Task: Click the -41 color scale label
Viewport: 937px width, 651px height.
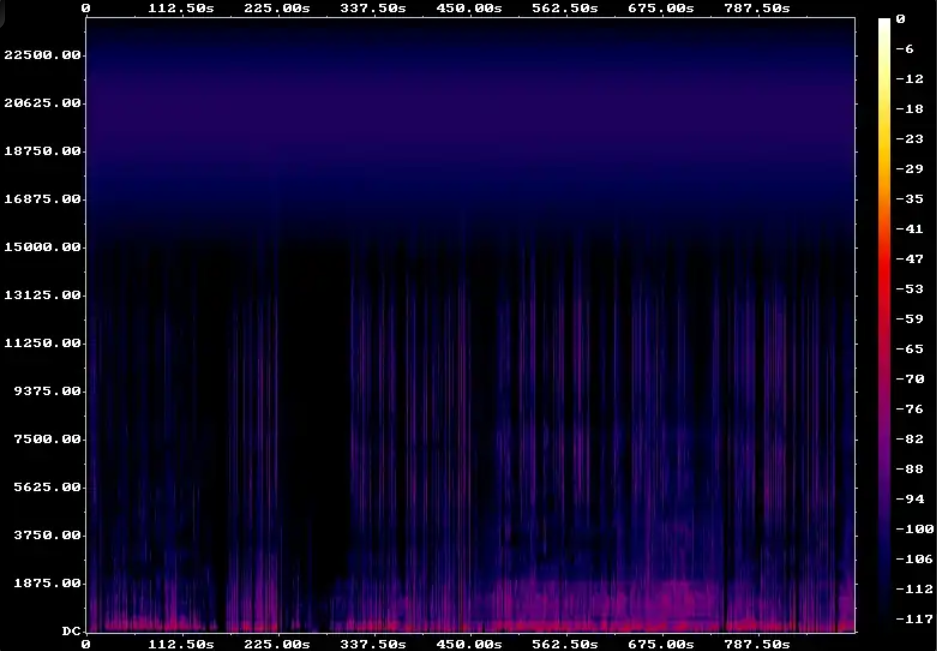Action: point(910,228)
